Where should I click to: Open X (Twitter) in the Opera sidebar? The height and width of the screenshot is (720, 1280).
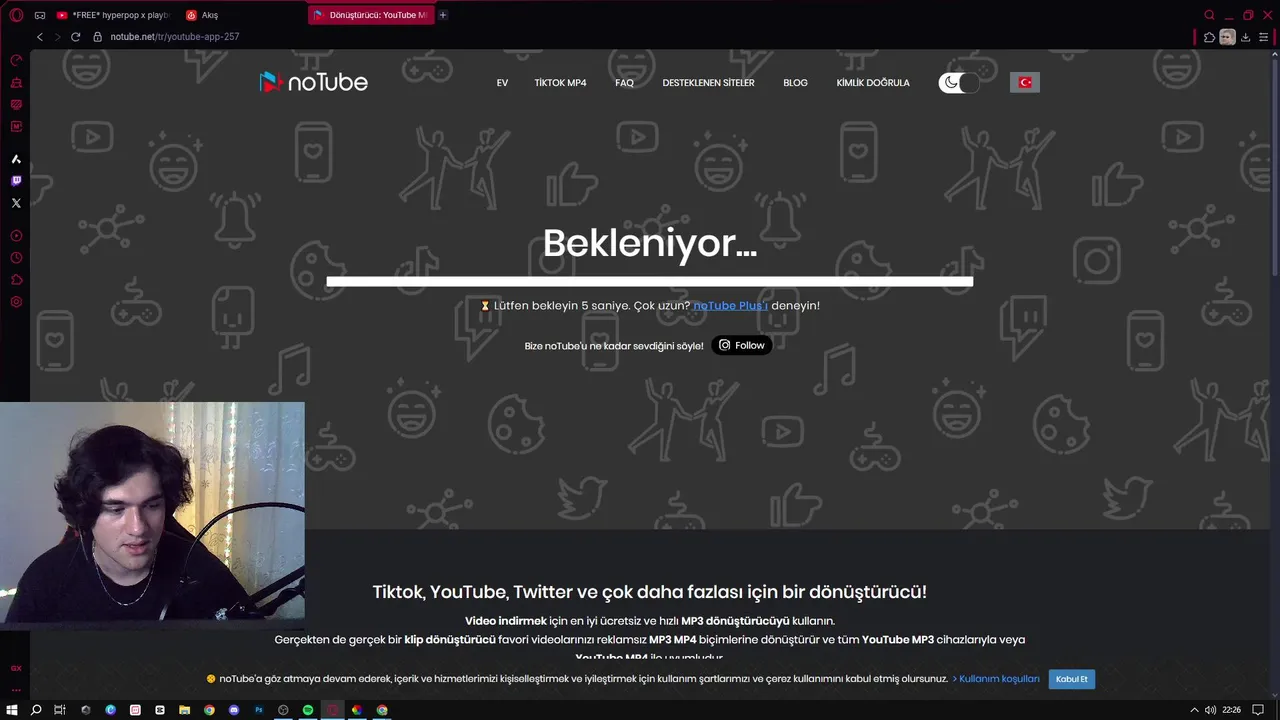pyautogui.click(x=16, y=203)
